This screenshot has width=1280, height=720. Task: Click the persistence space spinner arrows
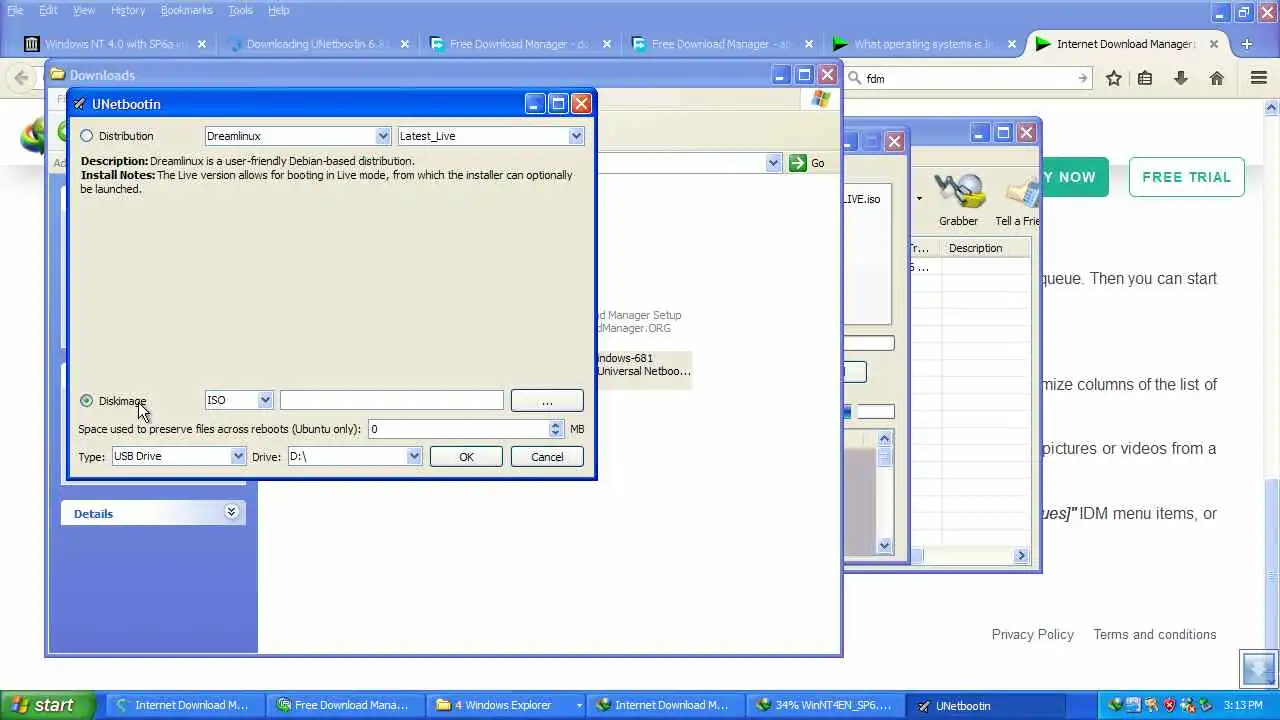tap(556, 429)
